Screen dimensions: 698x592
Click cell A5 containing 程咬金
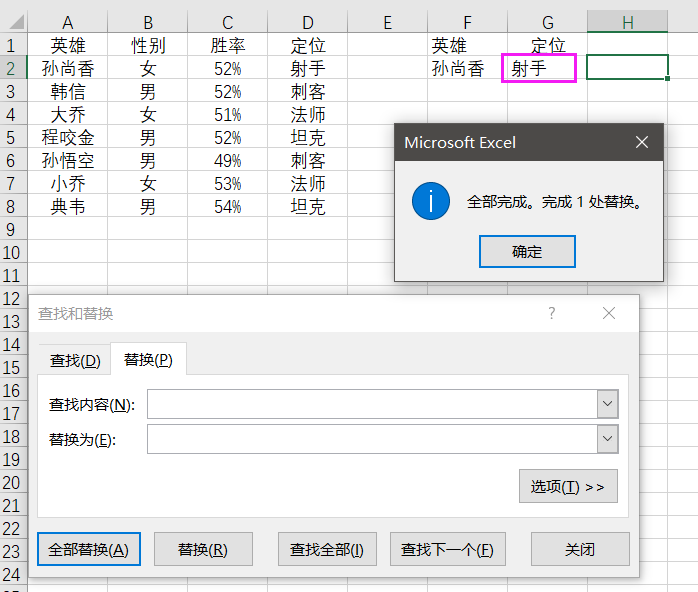click(67, 137)
